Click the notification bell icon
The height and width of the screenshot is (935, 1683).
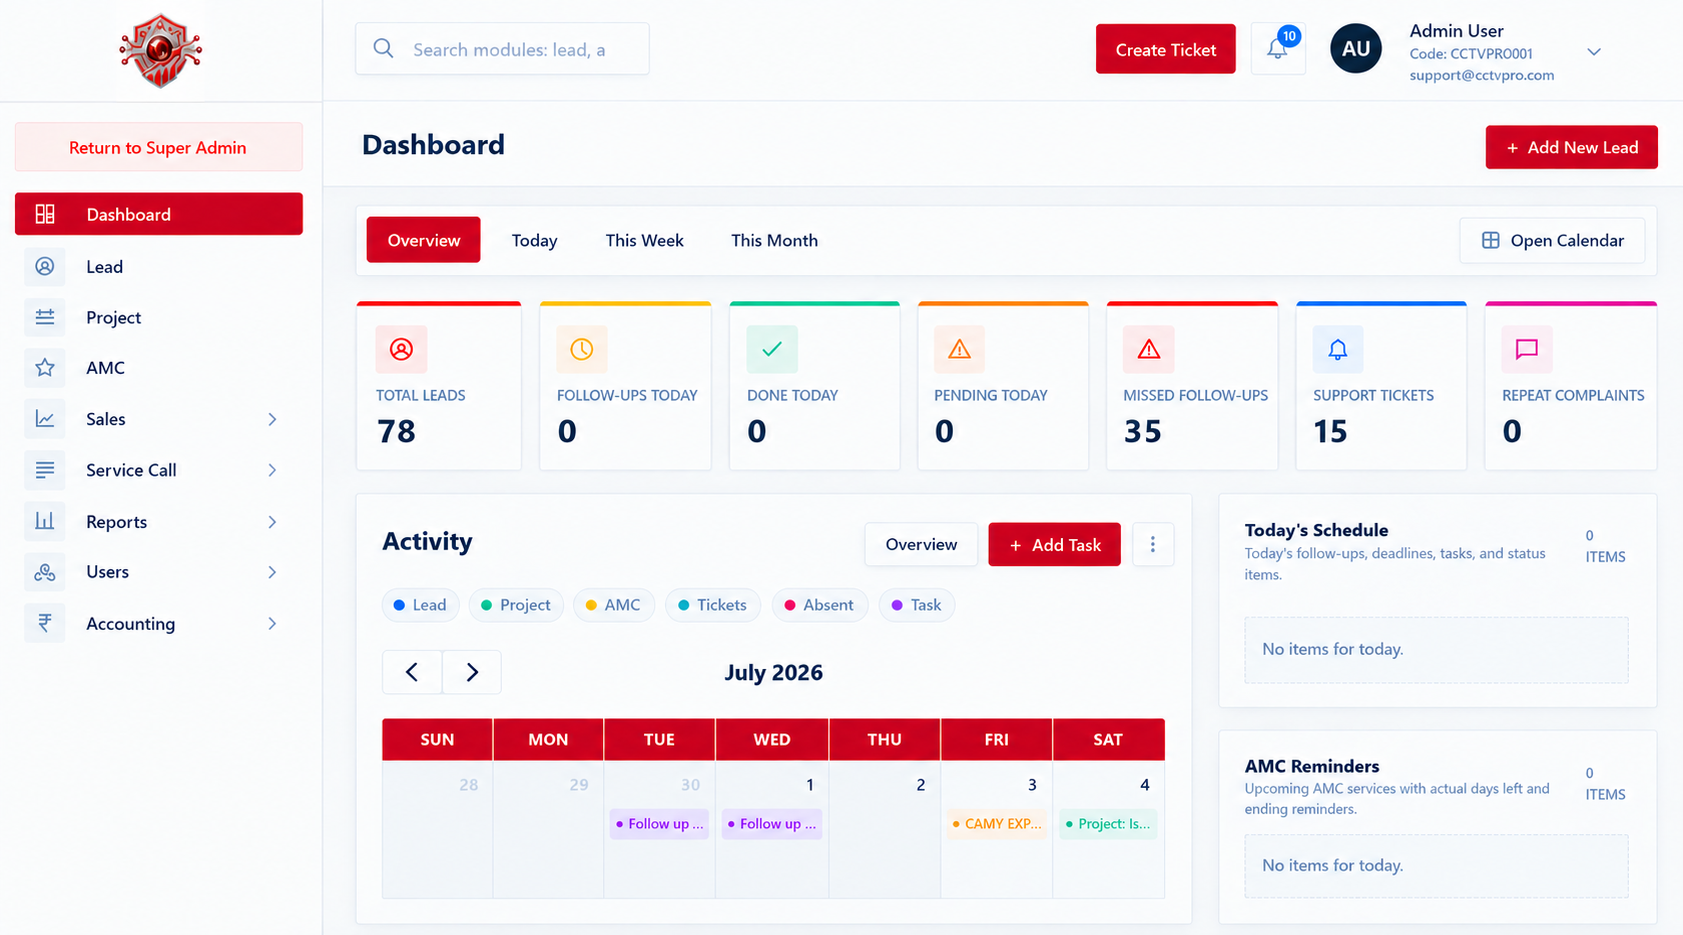(x=1277, y=49)
